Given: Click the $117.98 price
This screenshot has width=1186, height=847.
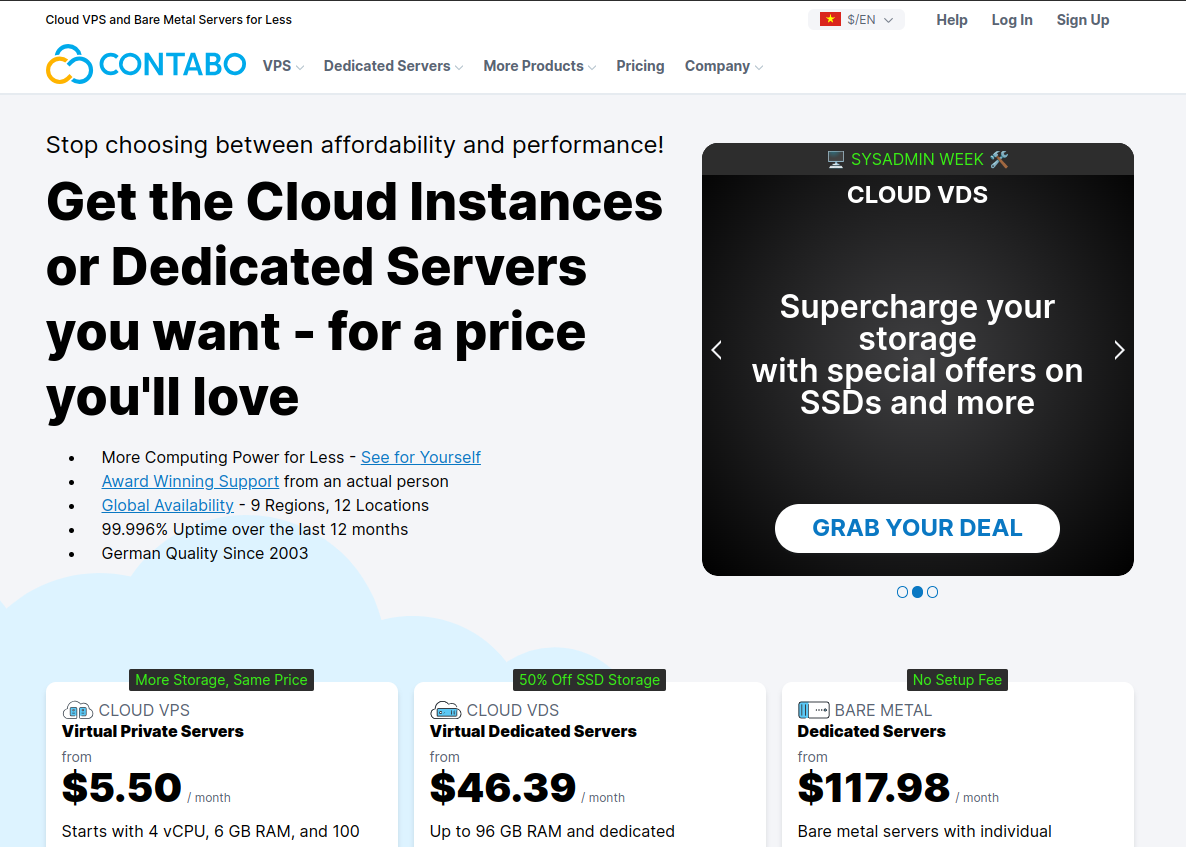Looking at the screenshot, I should point(874,787).
